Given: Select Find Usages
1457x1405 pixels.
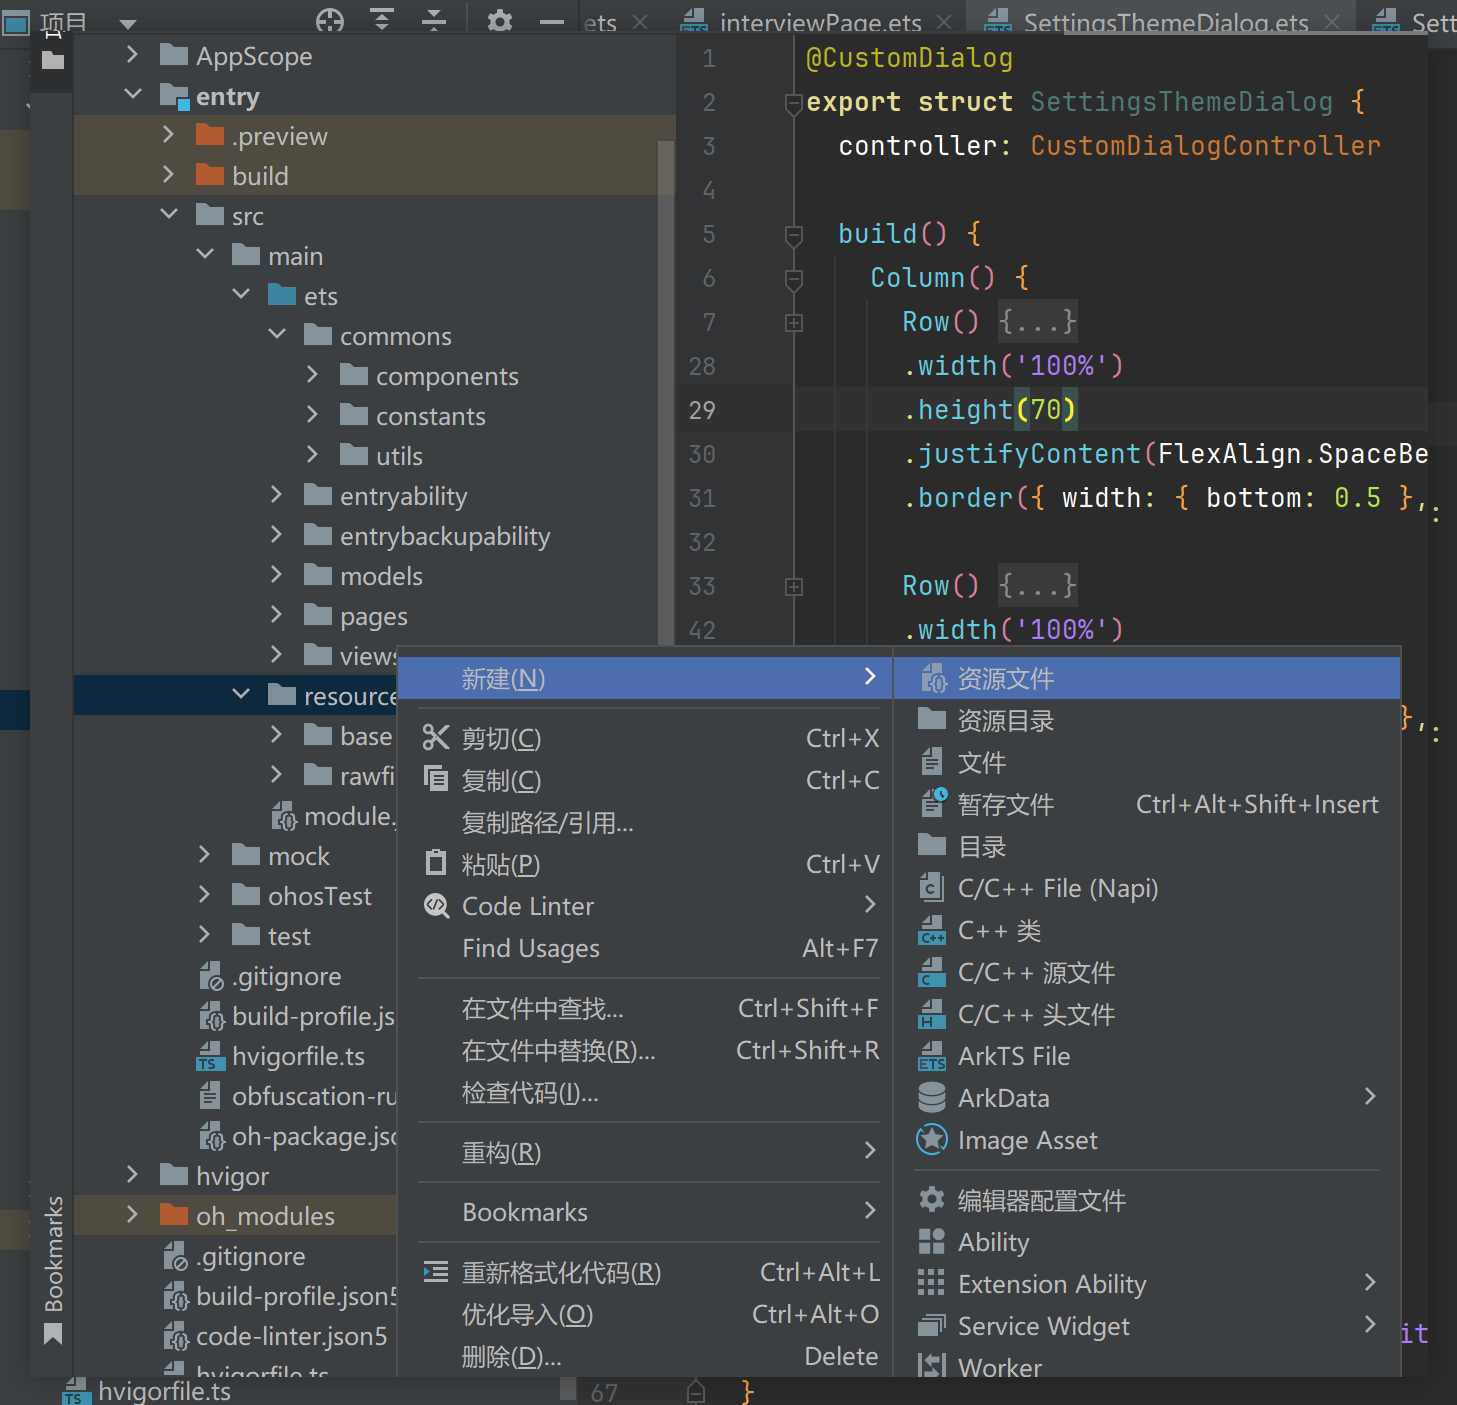Looking at the screenshot, I should (645, 948).
